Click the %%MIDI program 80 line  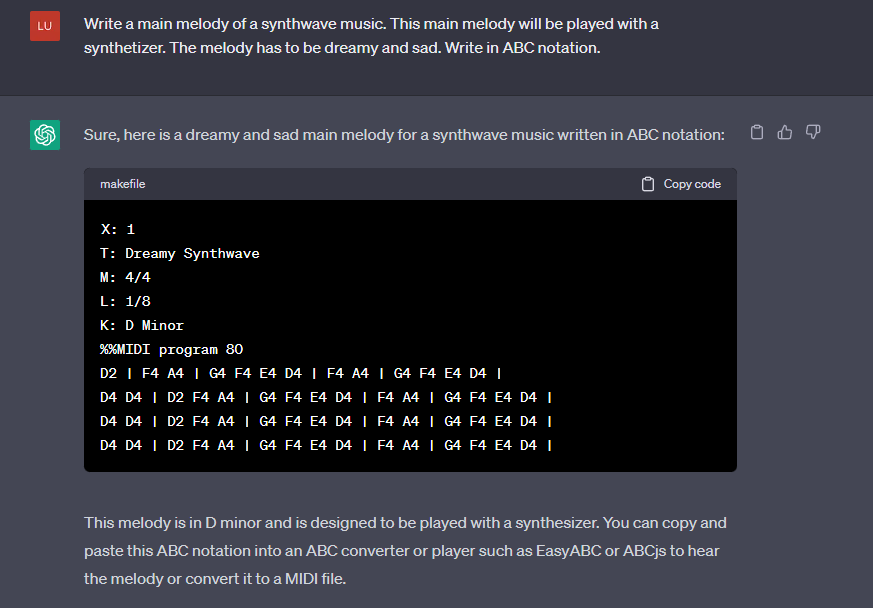171,349
